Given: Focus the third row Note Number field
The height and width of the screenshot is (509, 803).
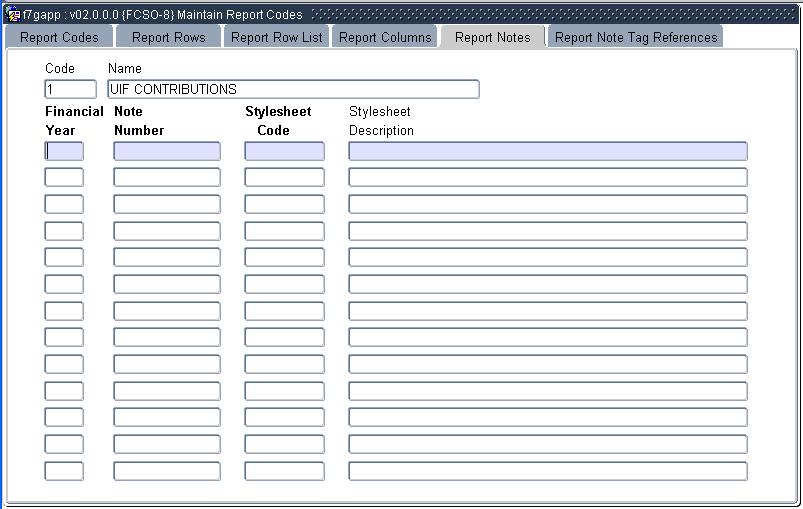Looking at the screenshot, I should [166, 204].
